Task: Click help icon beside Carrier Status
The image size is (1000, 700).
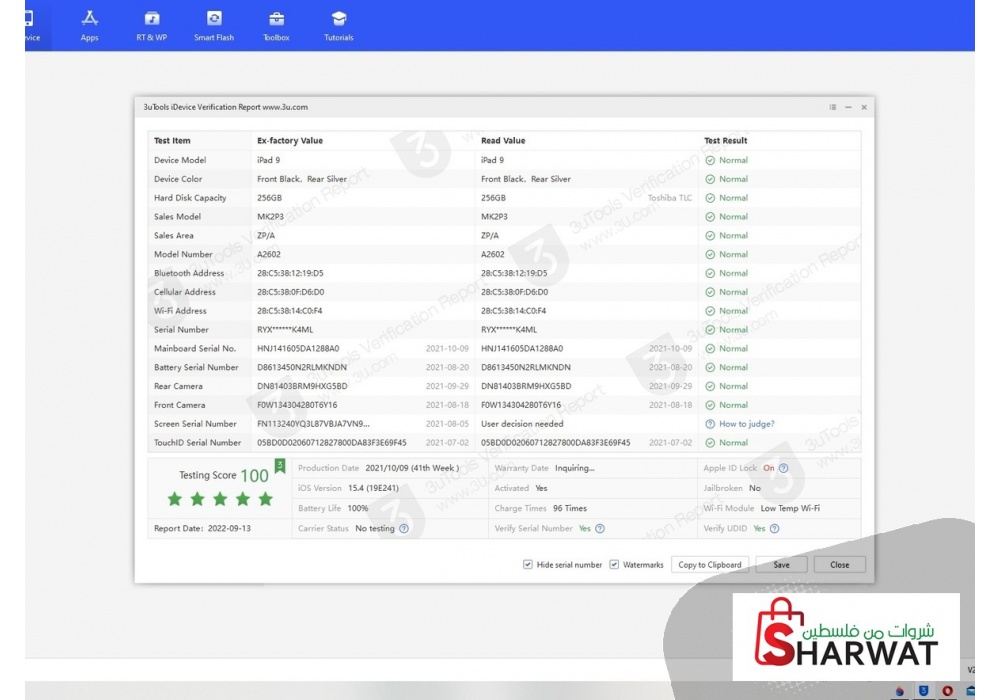Action: click(404, 529)
